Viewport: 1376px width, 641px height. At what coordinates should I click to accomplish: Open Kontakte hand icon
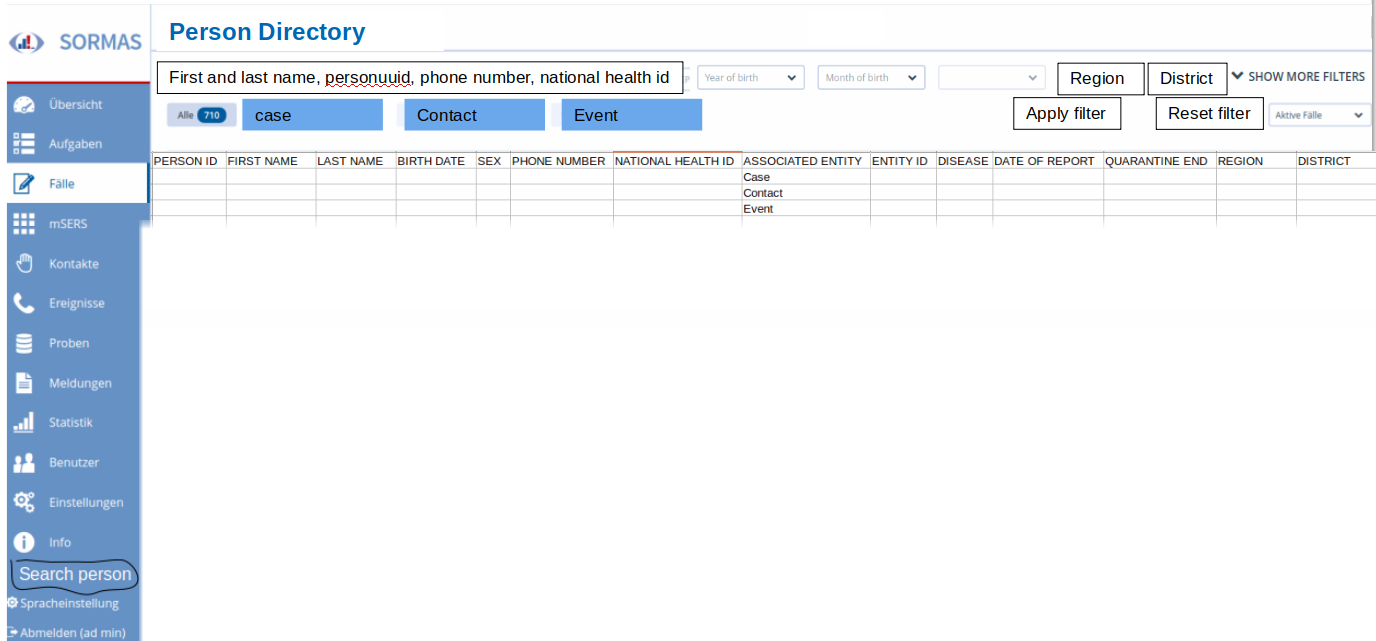[25, 264]
